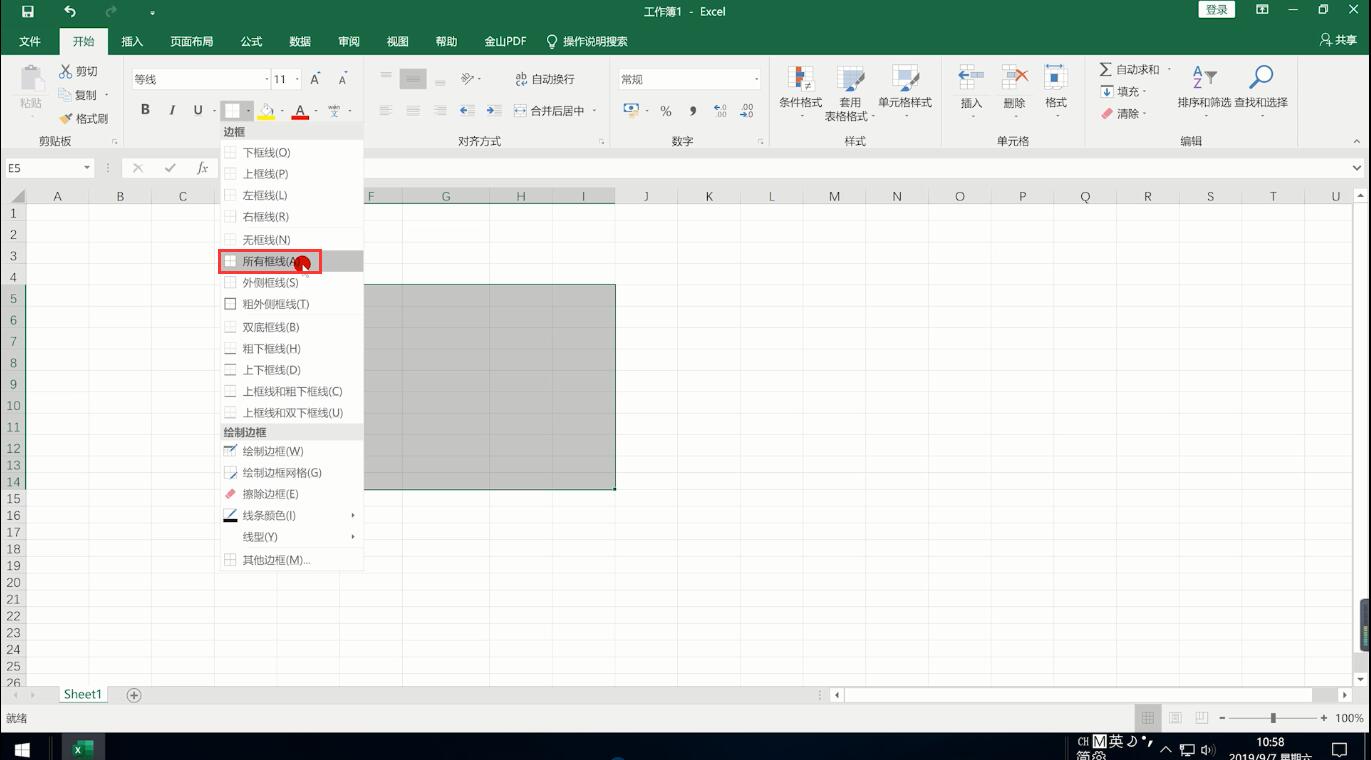Open Cell Styles (单元格样式) icon
This screenshot has width=1371, height=760.
pos(905,79)
